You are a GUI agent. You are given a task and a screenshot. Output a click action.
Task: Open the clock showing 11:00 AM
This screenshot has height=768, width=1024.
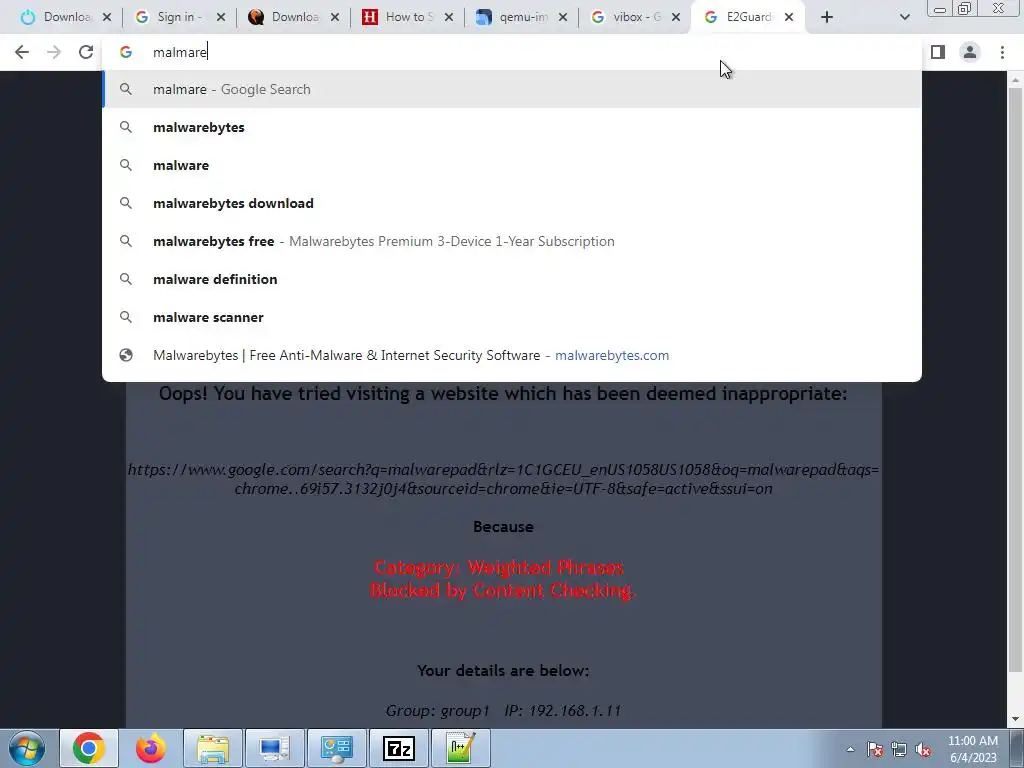click(x=973, y=749)
